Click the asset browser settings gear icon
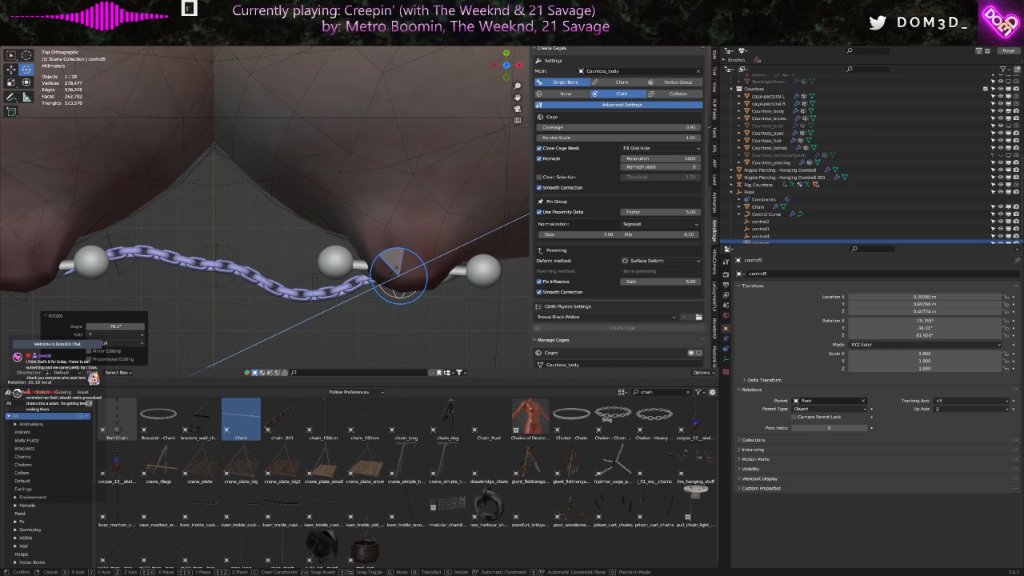The height and width of the screenshot is (576, 1024). point(712,392)
